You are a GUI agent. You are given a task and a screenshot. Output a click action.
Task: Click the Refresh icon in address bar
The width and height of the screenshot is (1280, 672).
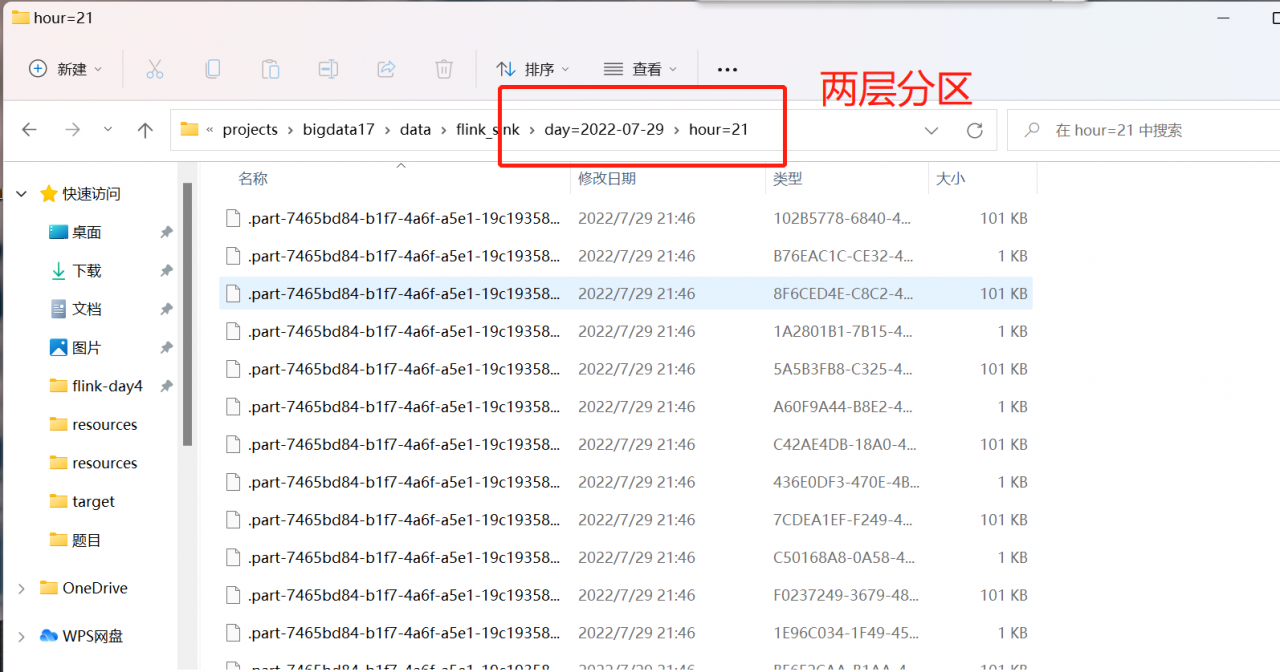pos(974,130)
